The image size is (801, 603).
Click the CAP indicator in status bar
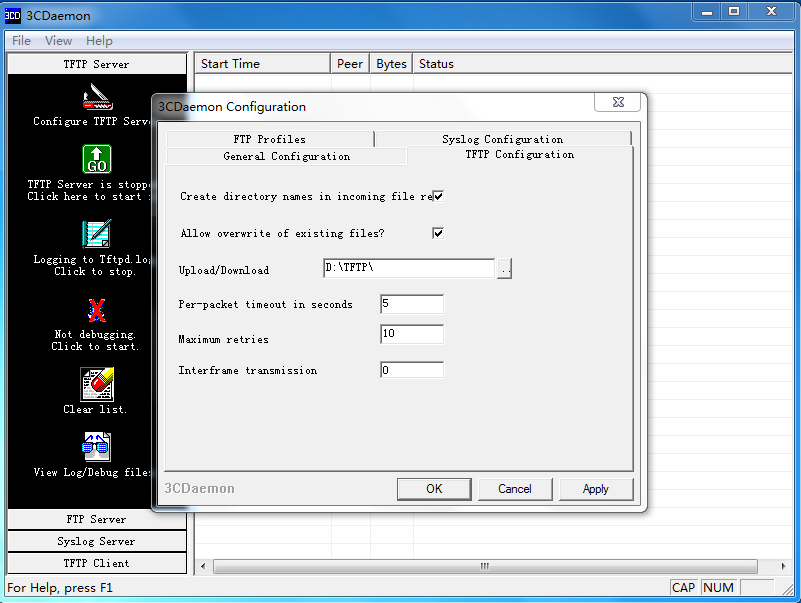coord(684,588)
